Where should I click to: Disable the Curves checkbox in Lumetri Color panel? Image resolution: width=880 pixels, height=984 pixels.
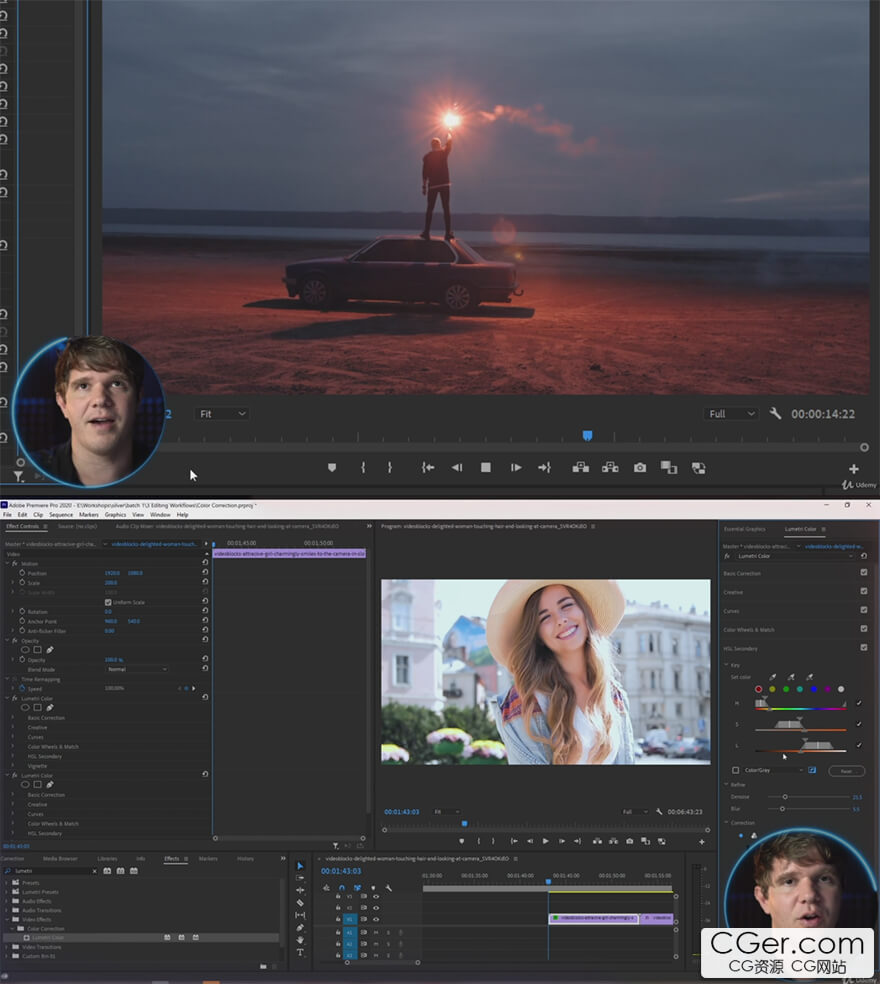tap(864, 610)
